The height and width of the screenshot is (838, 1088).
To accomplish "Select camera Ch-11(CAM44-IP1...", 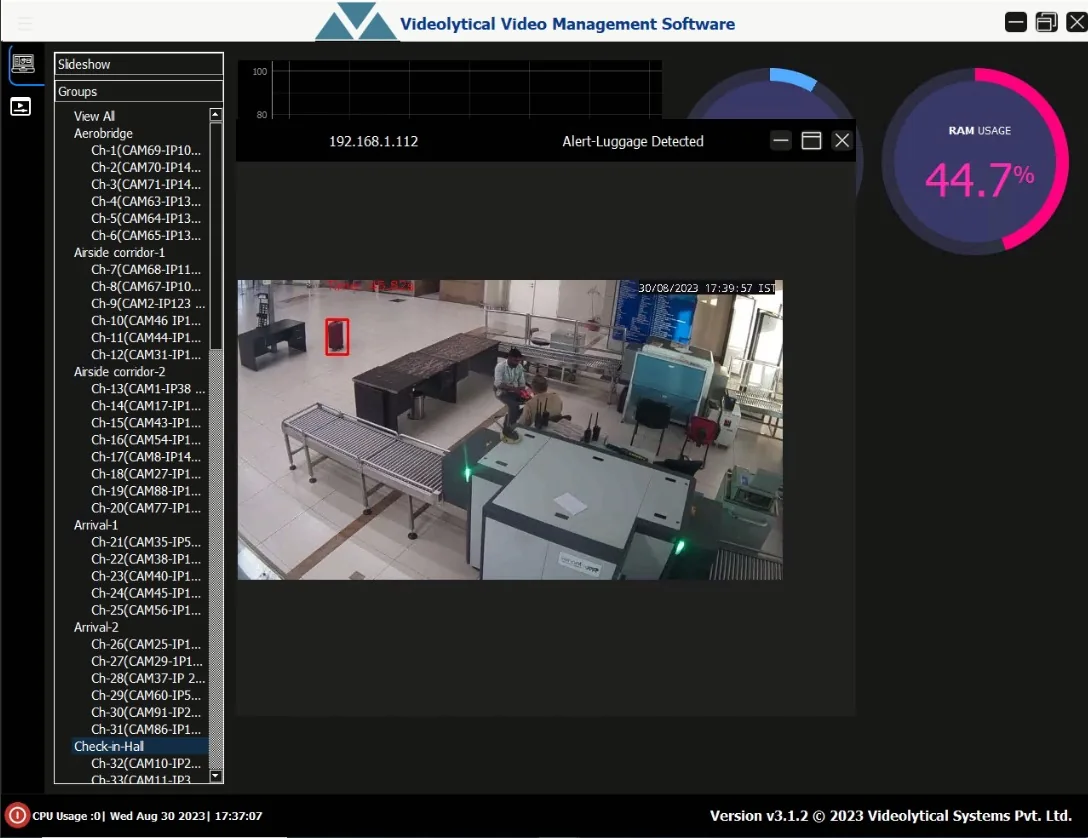I will click(146, 338).
